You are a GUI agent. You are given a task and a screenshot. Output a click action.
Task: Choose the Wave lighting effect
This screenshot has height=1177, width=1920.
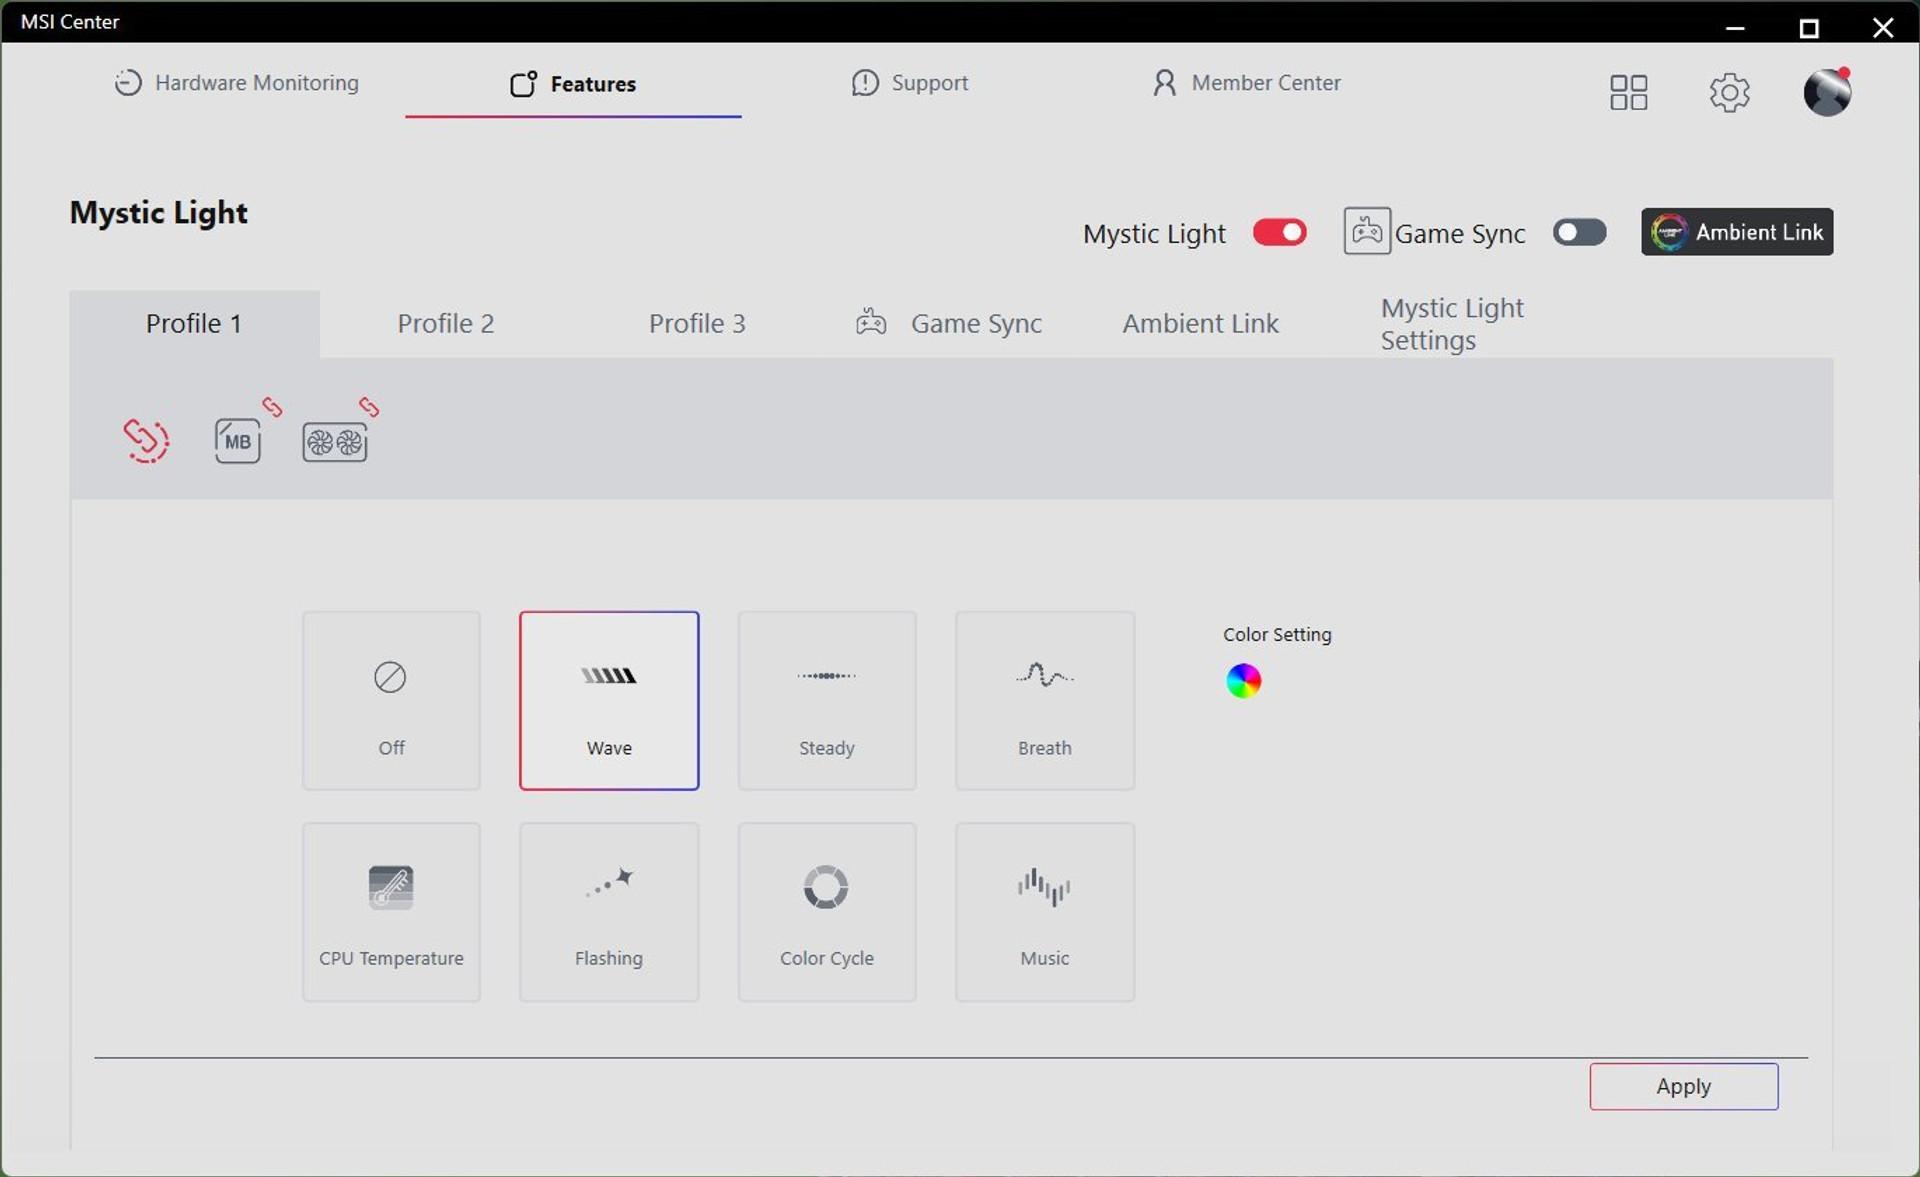tap(609, 701)
